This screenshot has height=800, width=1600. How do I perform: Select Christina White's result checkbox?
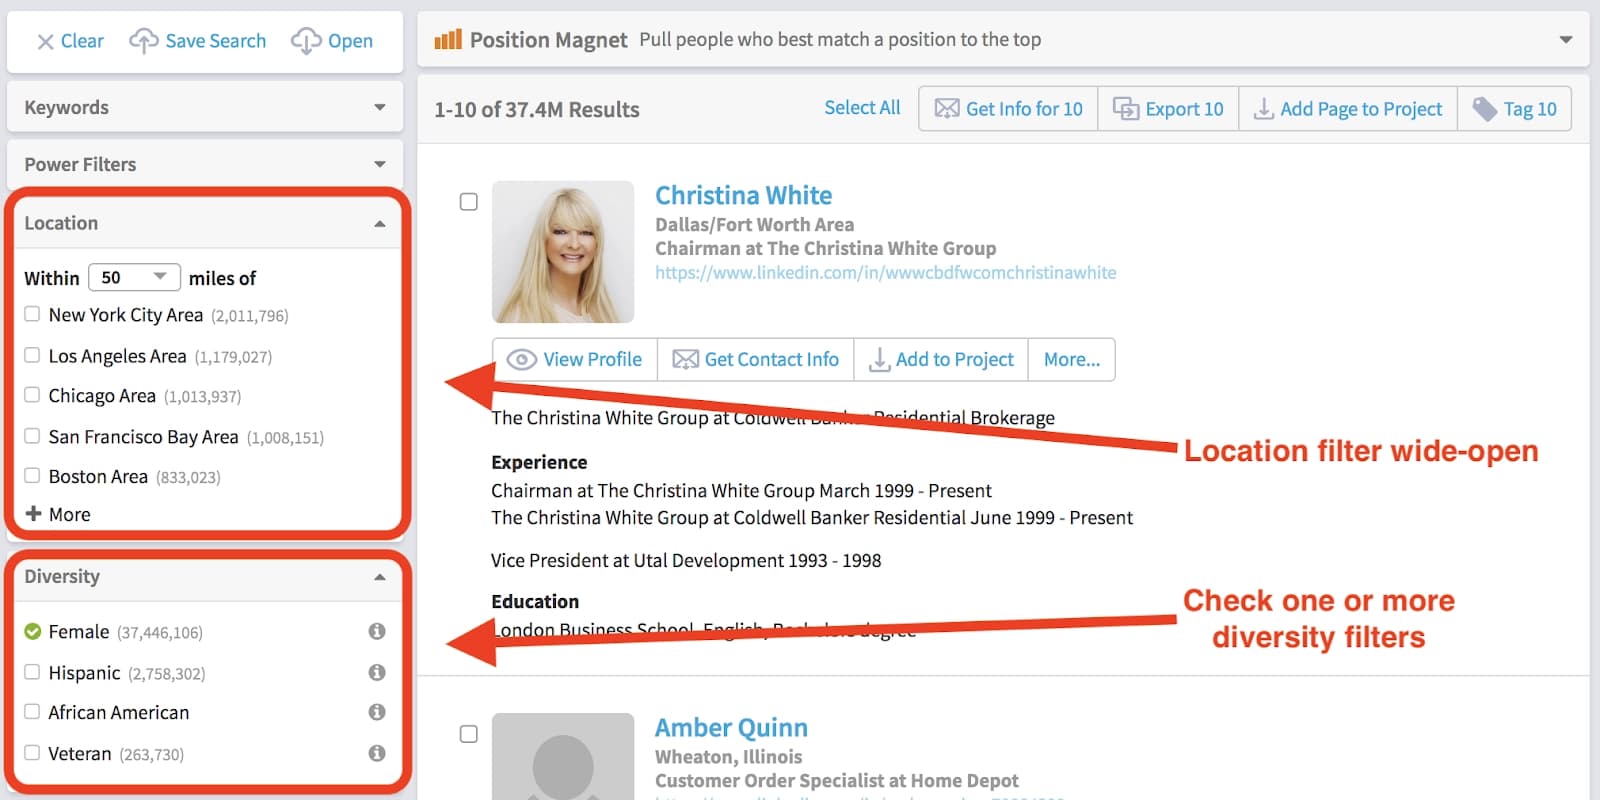click(x=468, y=202)
